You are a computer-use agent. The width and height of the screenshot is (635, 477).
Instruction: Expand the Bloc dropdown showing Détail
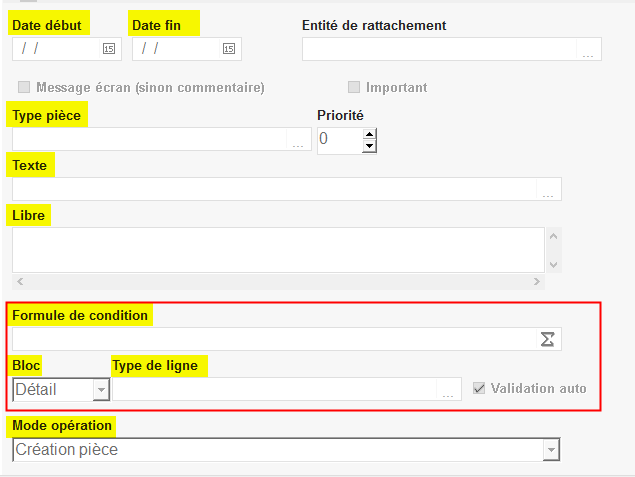100,390
